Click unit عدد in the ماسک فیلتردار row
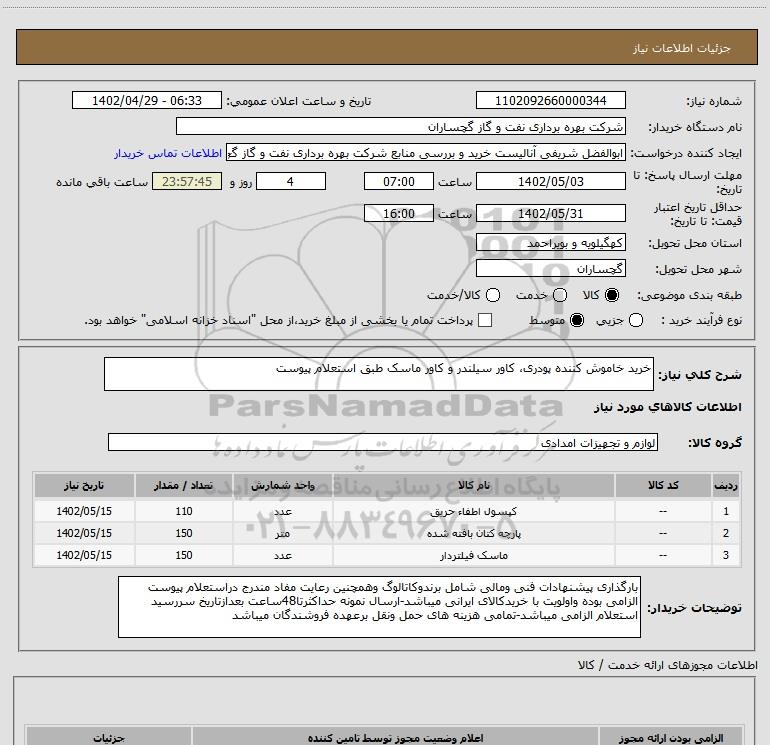Viewport: 770px width, 745px height. 282,555
